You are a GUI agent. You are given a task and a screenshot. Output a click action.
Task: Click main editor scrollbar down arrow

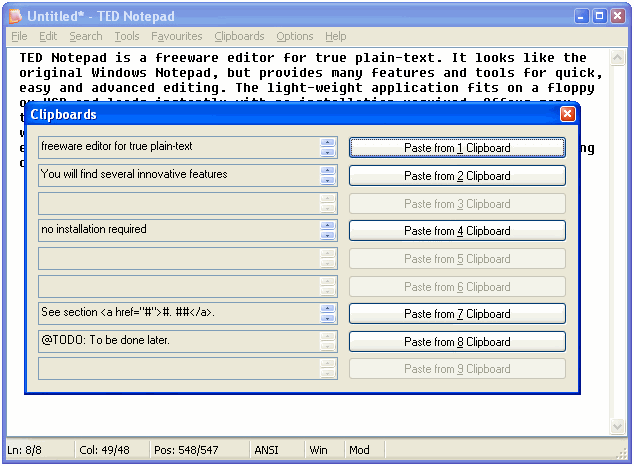point(617,426)
